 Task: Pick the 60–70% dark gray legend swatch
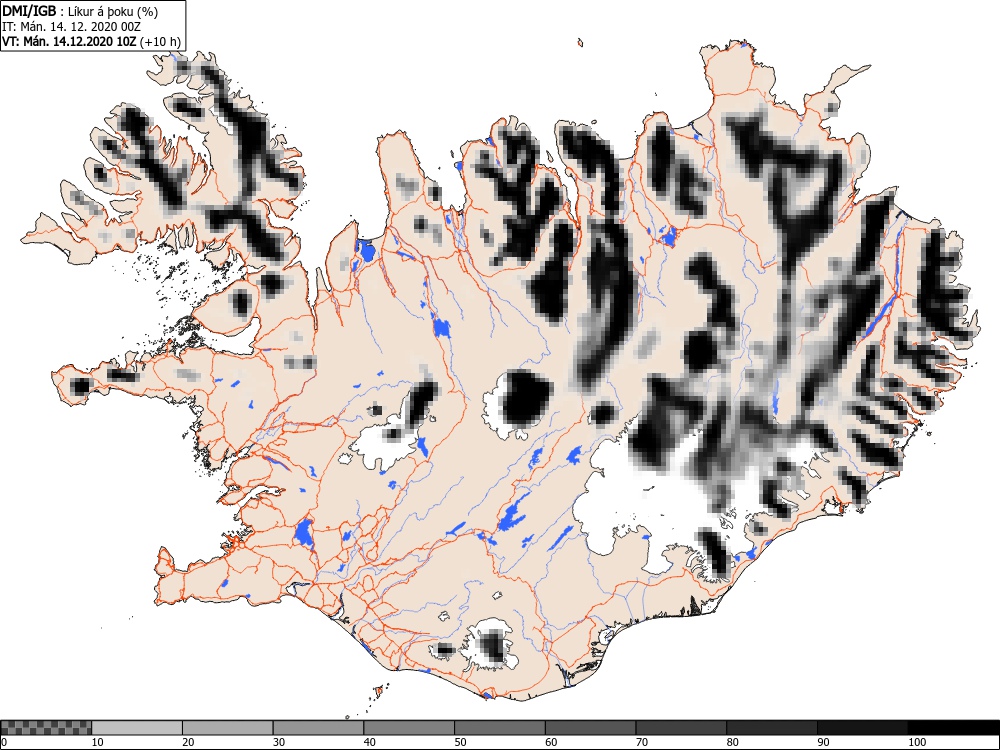(x=590, y=728)
